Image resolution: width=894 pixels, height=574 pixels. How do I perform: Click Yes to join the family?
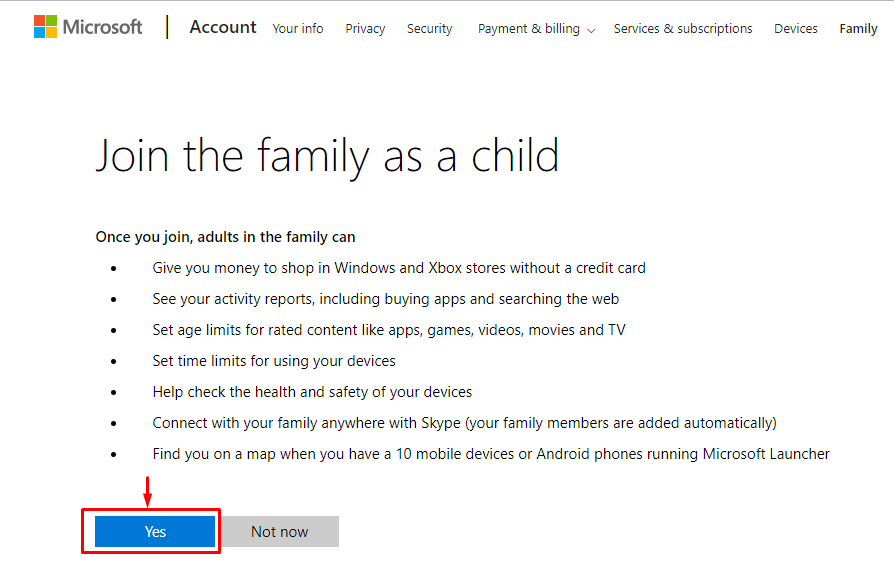point(155,531)
